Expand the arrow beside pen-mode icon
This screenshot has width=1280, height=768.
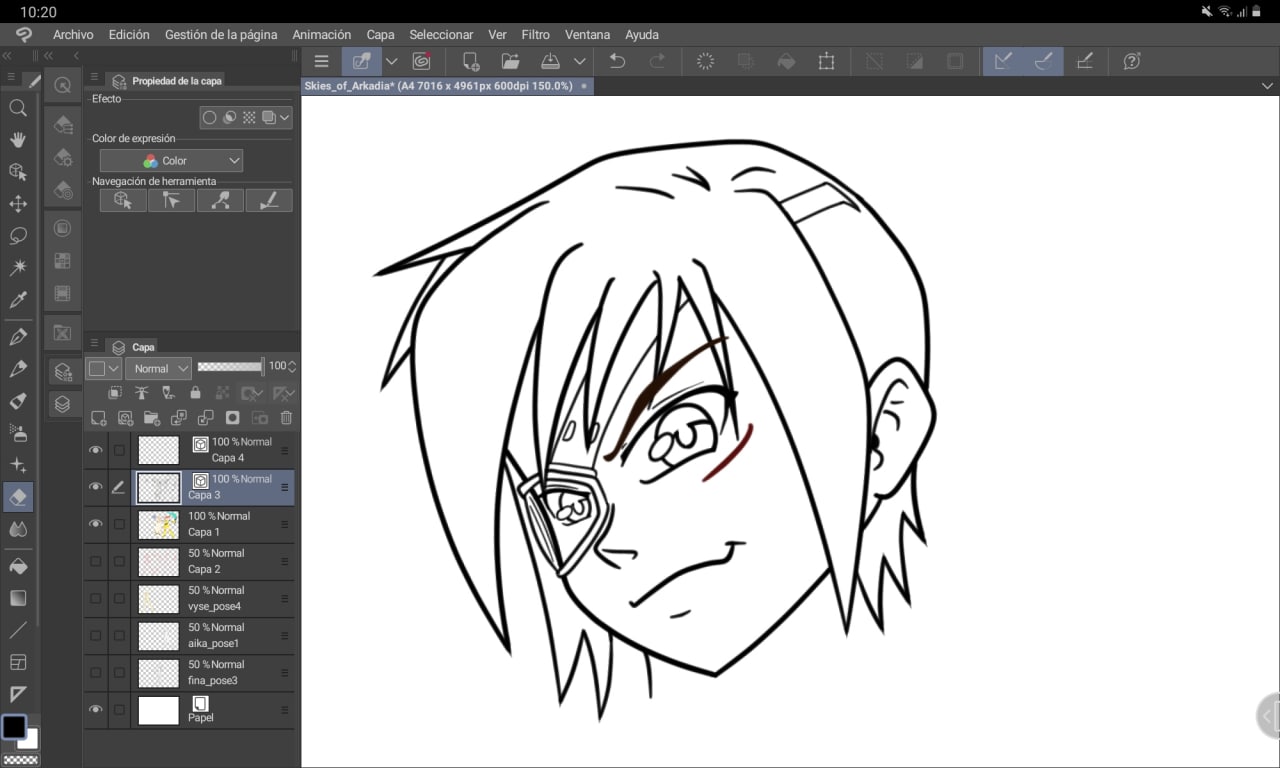point(392,61)
